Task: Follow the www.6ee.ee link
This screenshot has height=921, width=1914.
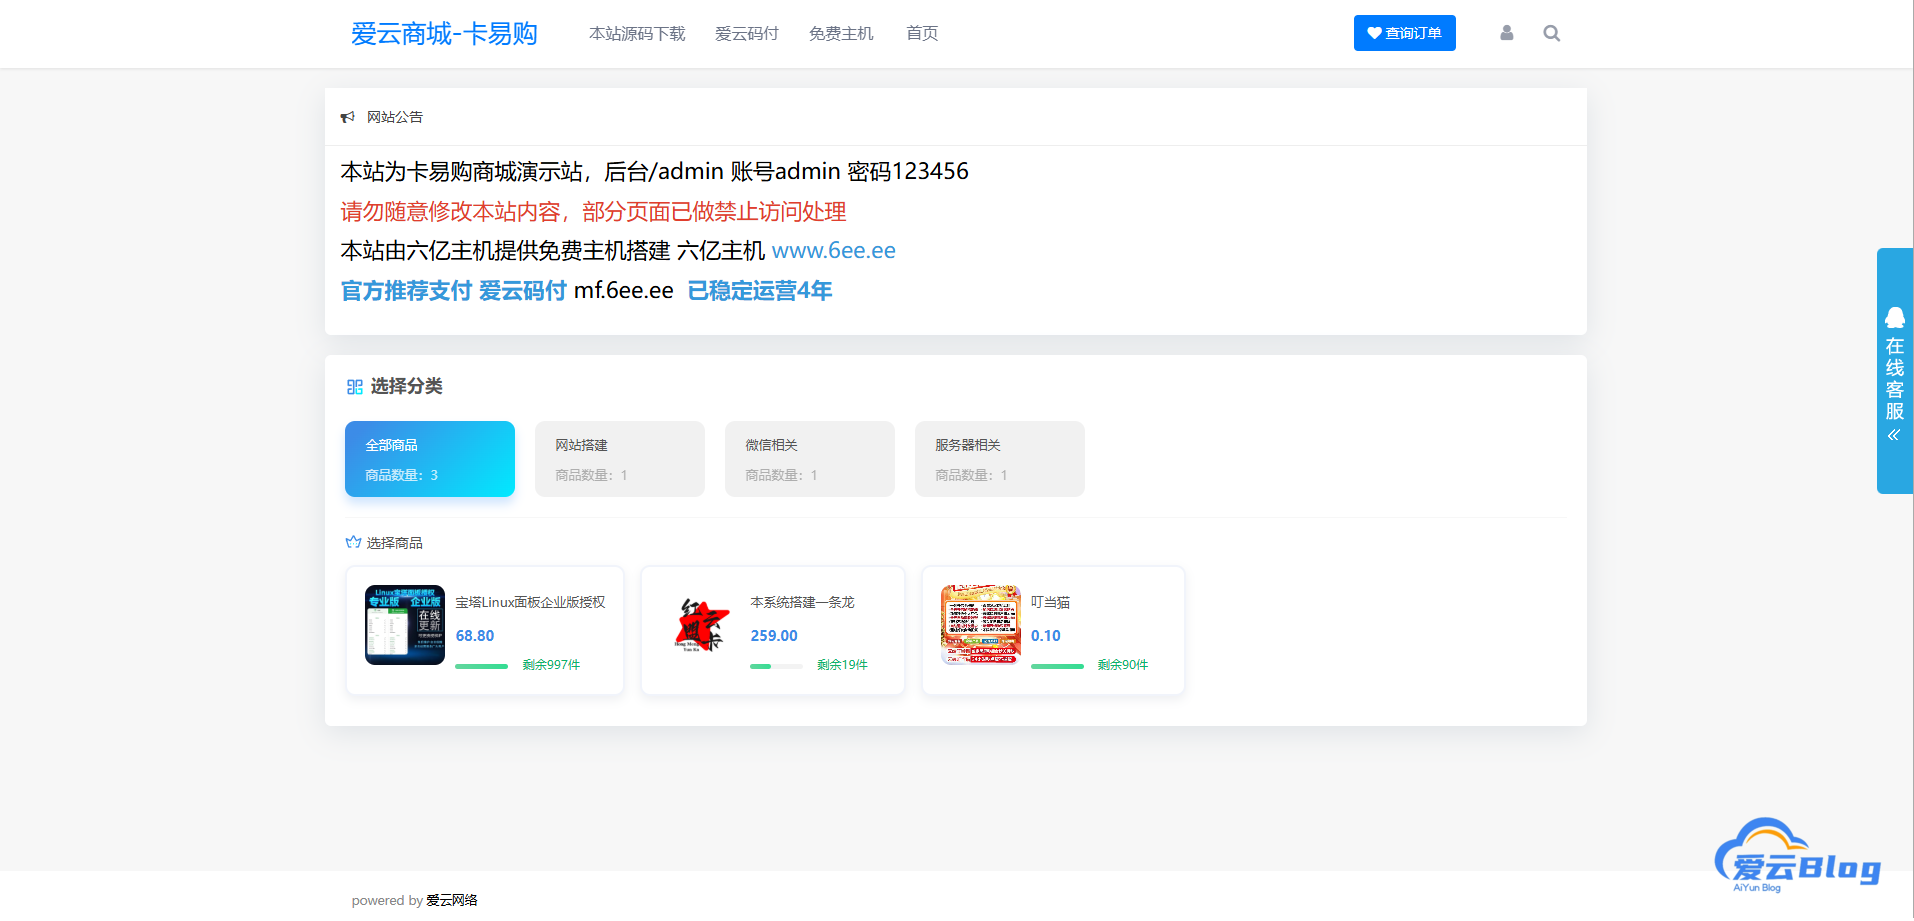Action: coord(833,250)
